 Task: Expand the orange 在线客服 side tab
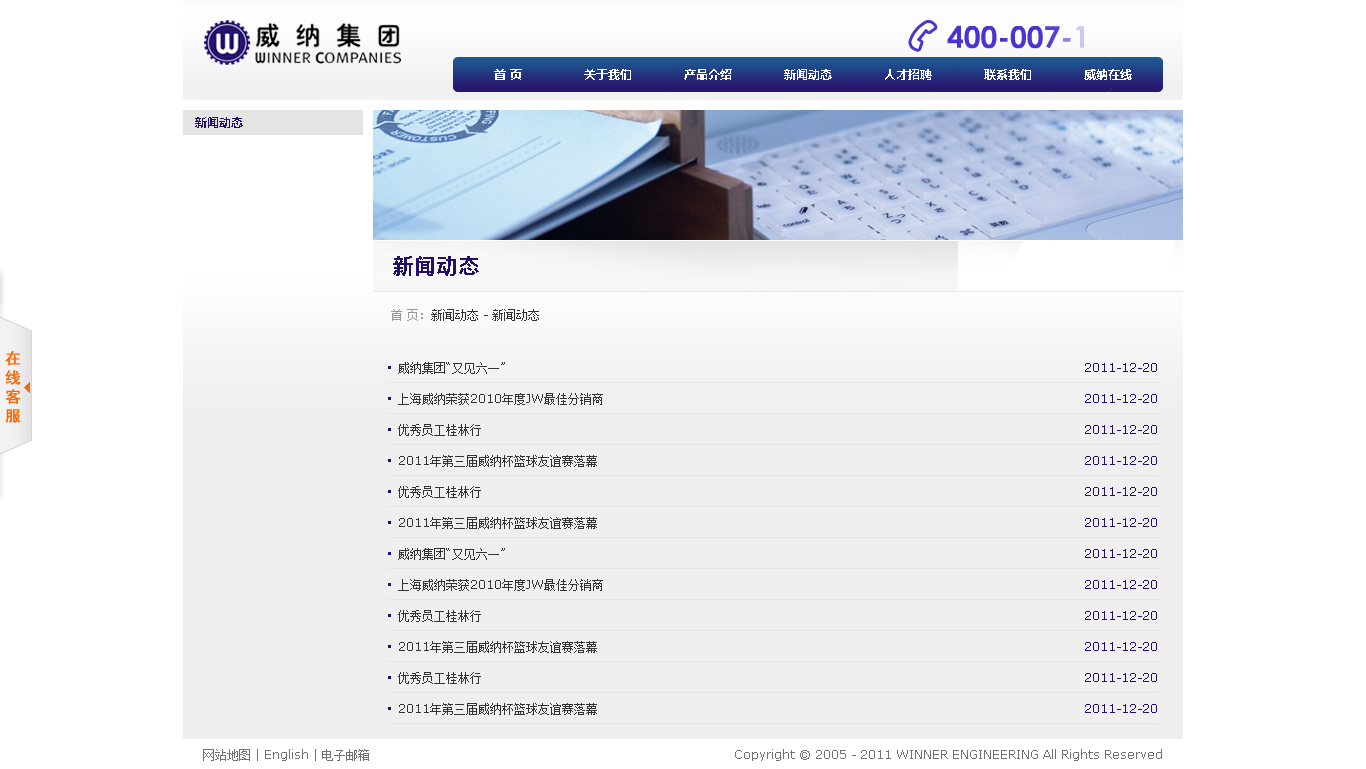click(x=15, y=386)
